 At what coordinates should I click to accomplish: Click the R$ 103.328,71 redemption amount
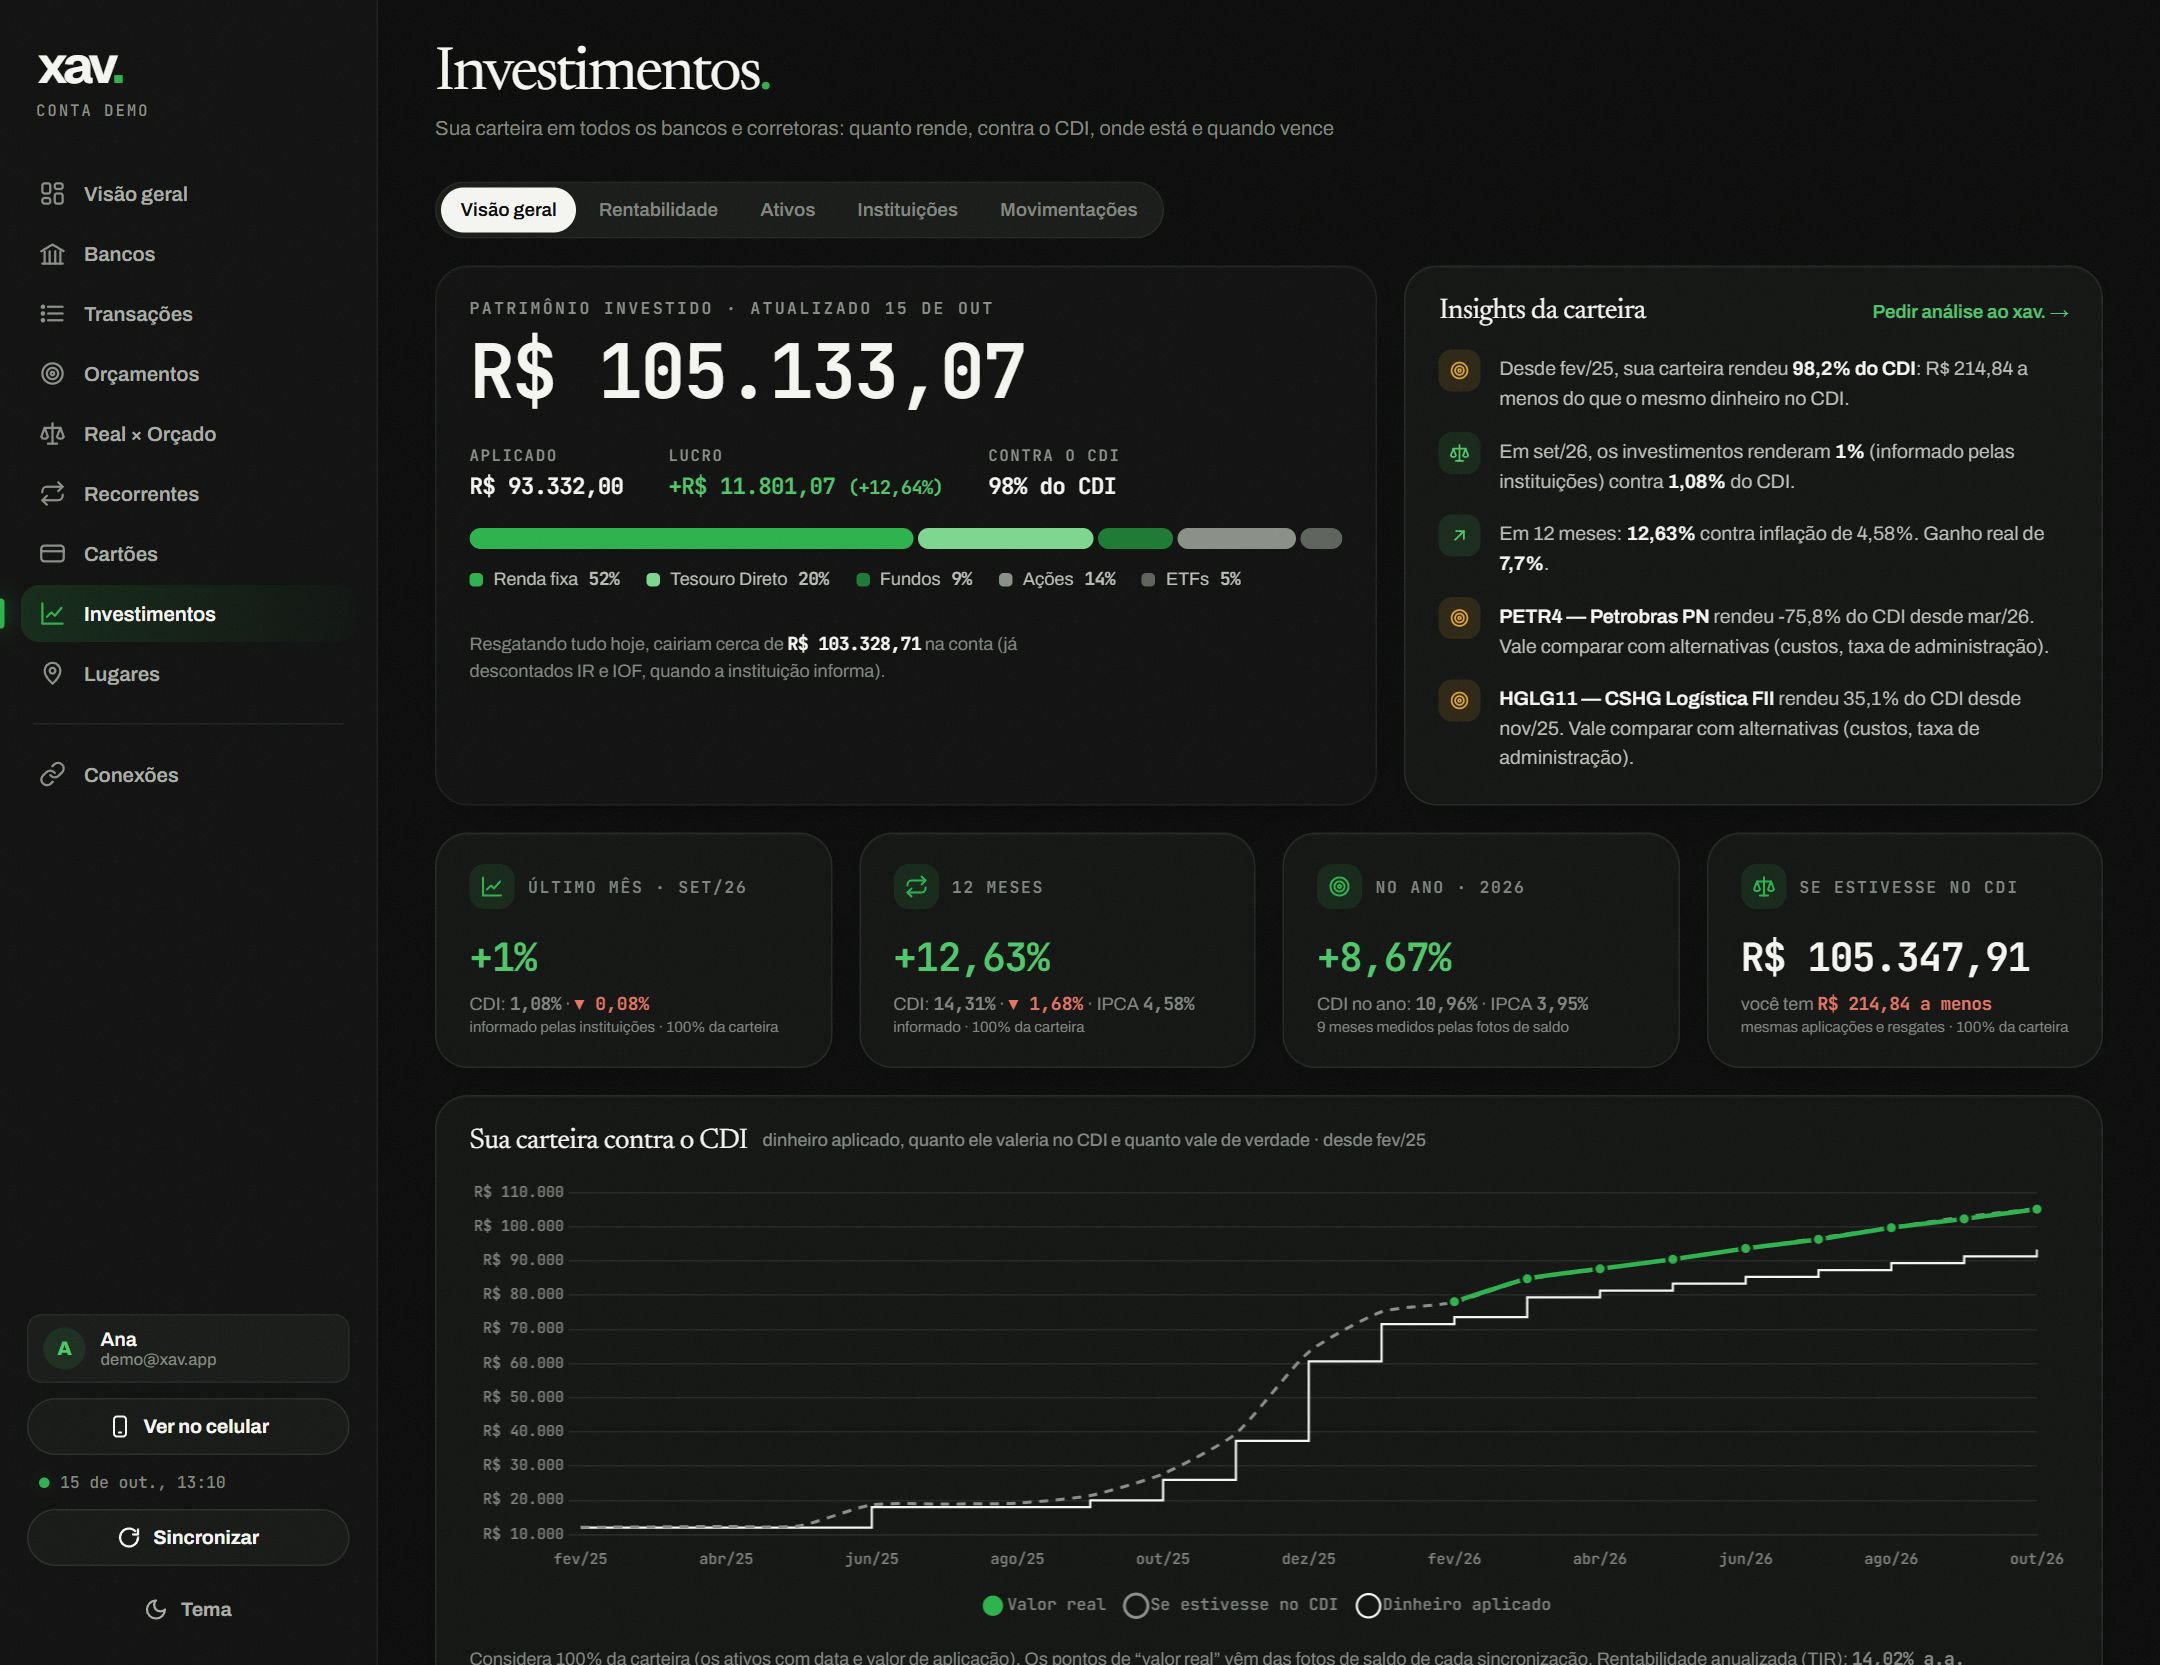[854, 644]
